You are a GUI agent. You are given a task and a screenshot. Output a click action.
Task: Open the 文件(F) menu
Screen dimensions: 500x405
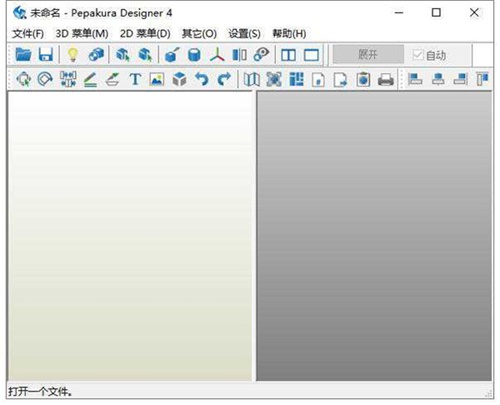click(x=28, y=33)
